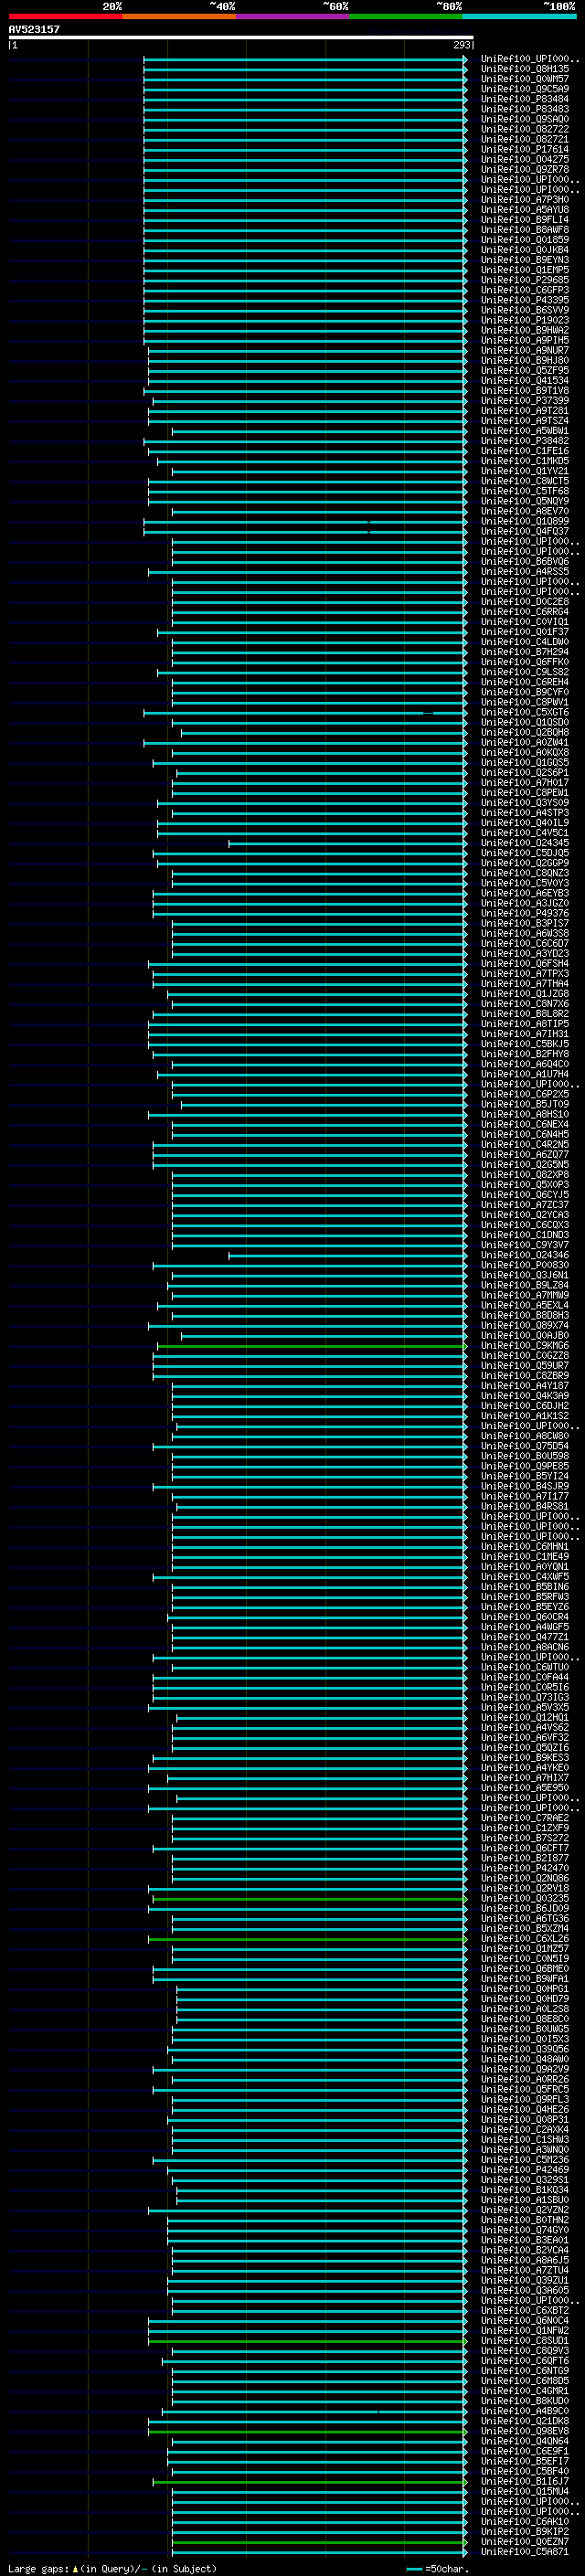Click green-bar hit UniRef100_B1I6J7
Screen dimensions: 585x2576
pyautogui.click(x=524, y=2481)
